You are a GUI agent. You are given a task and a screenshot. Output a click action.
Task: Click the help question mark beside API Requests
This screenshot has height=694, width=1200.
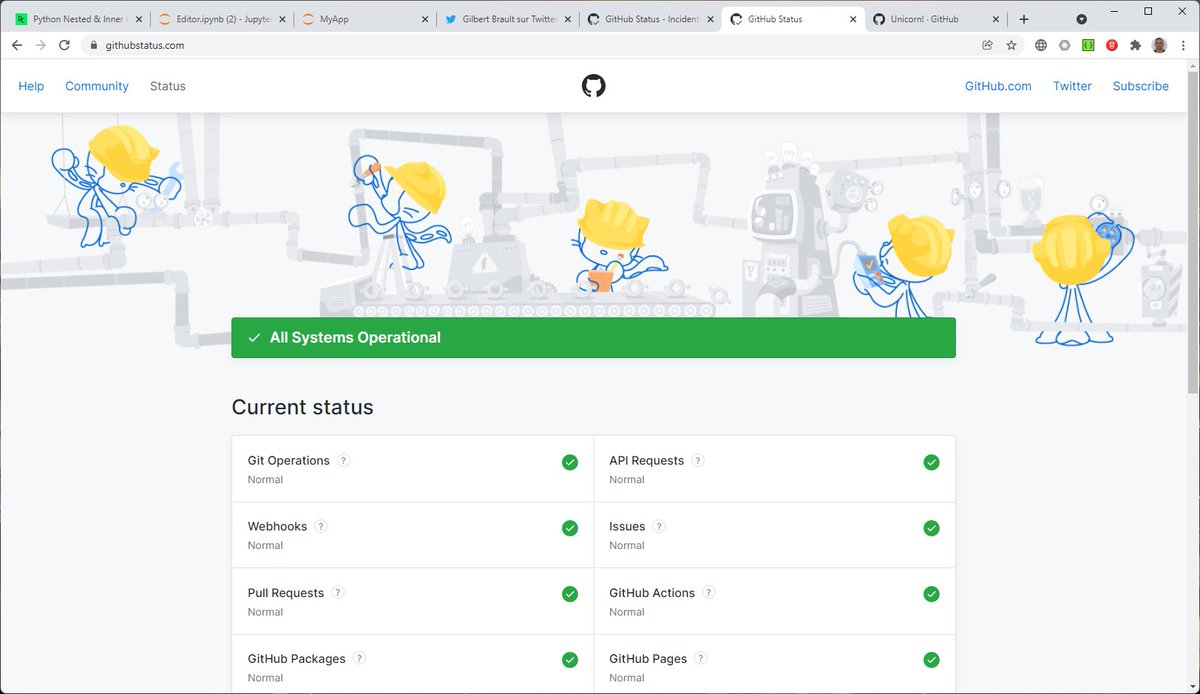coord(698,461)
